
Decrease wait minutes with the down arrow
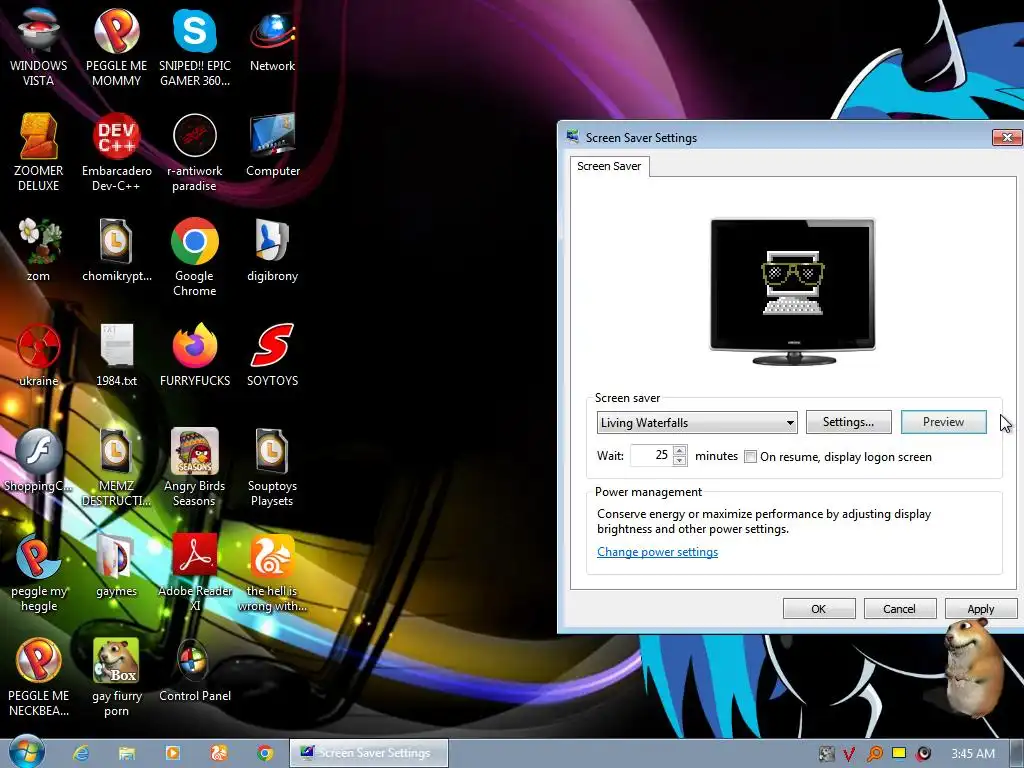[679, 460]
